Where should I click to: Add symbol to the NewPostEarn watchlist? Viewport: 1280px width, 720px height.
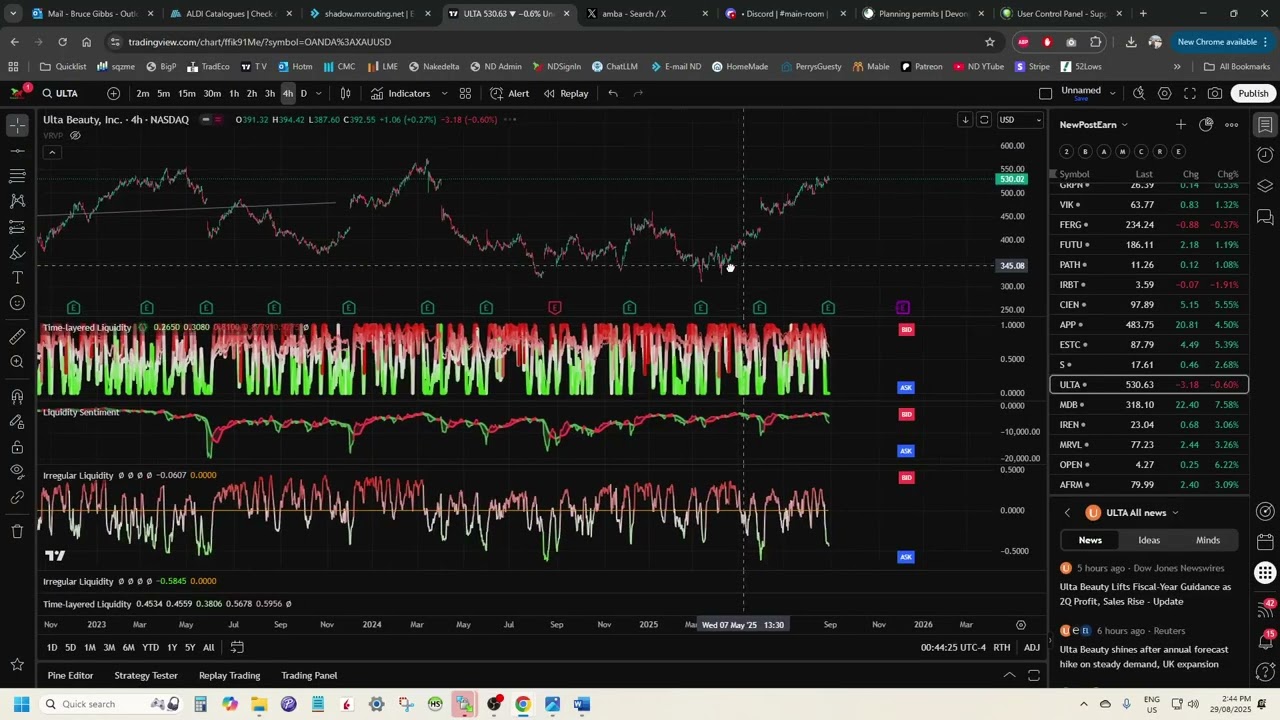click(x=1181, y=125)
